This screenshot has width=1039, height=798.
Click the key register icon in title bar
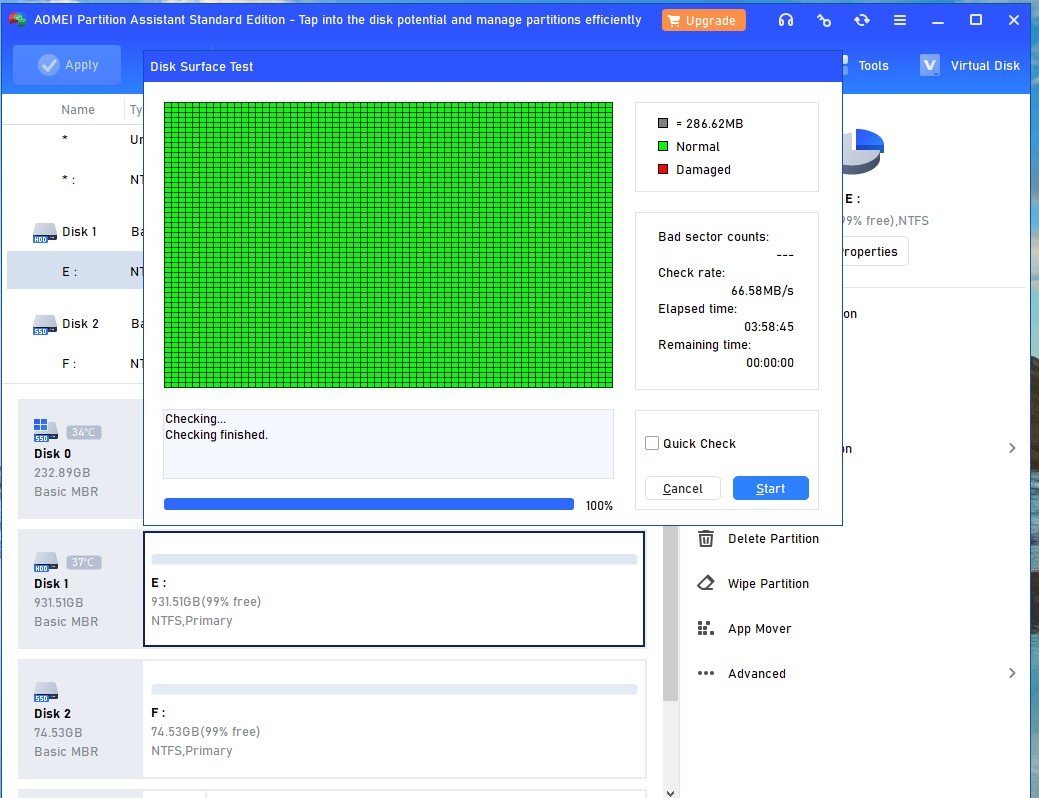pyautogui.click(x=824, y=20)
